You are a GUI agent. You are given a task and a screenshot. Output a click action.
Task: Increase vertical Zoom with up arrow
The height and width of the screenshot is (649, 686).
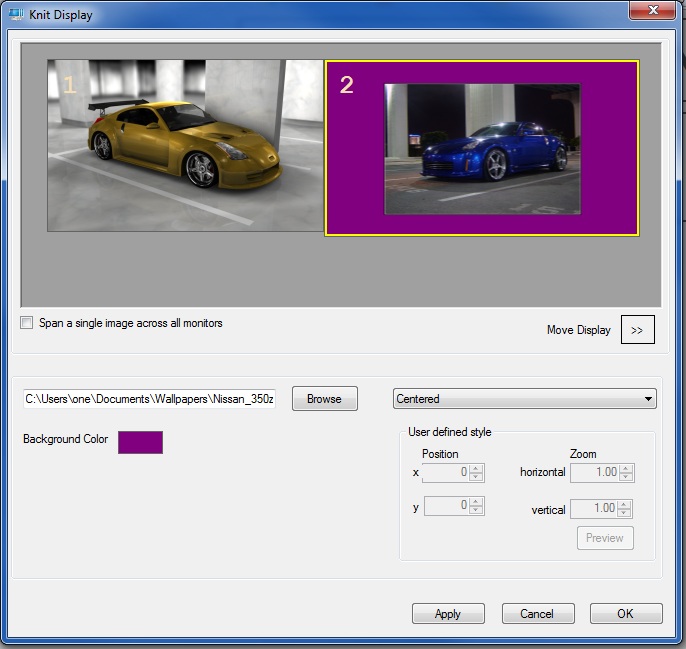(x=624, y=505)
